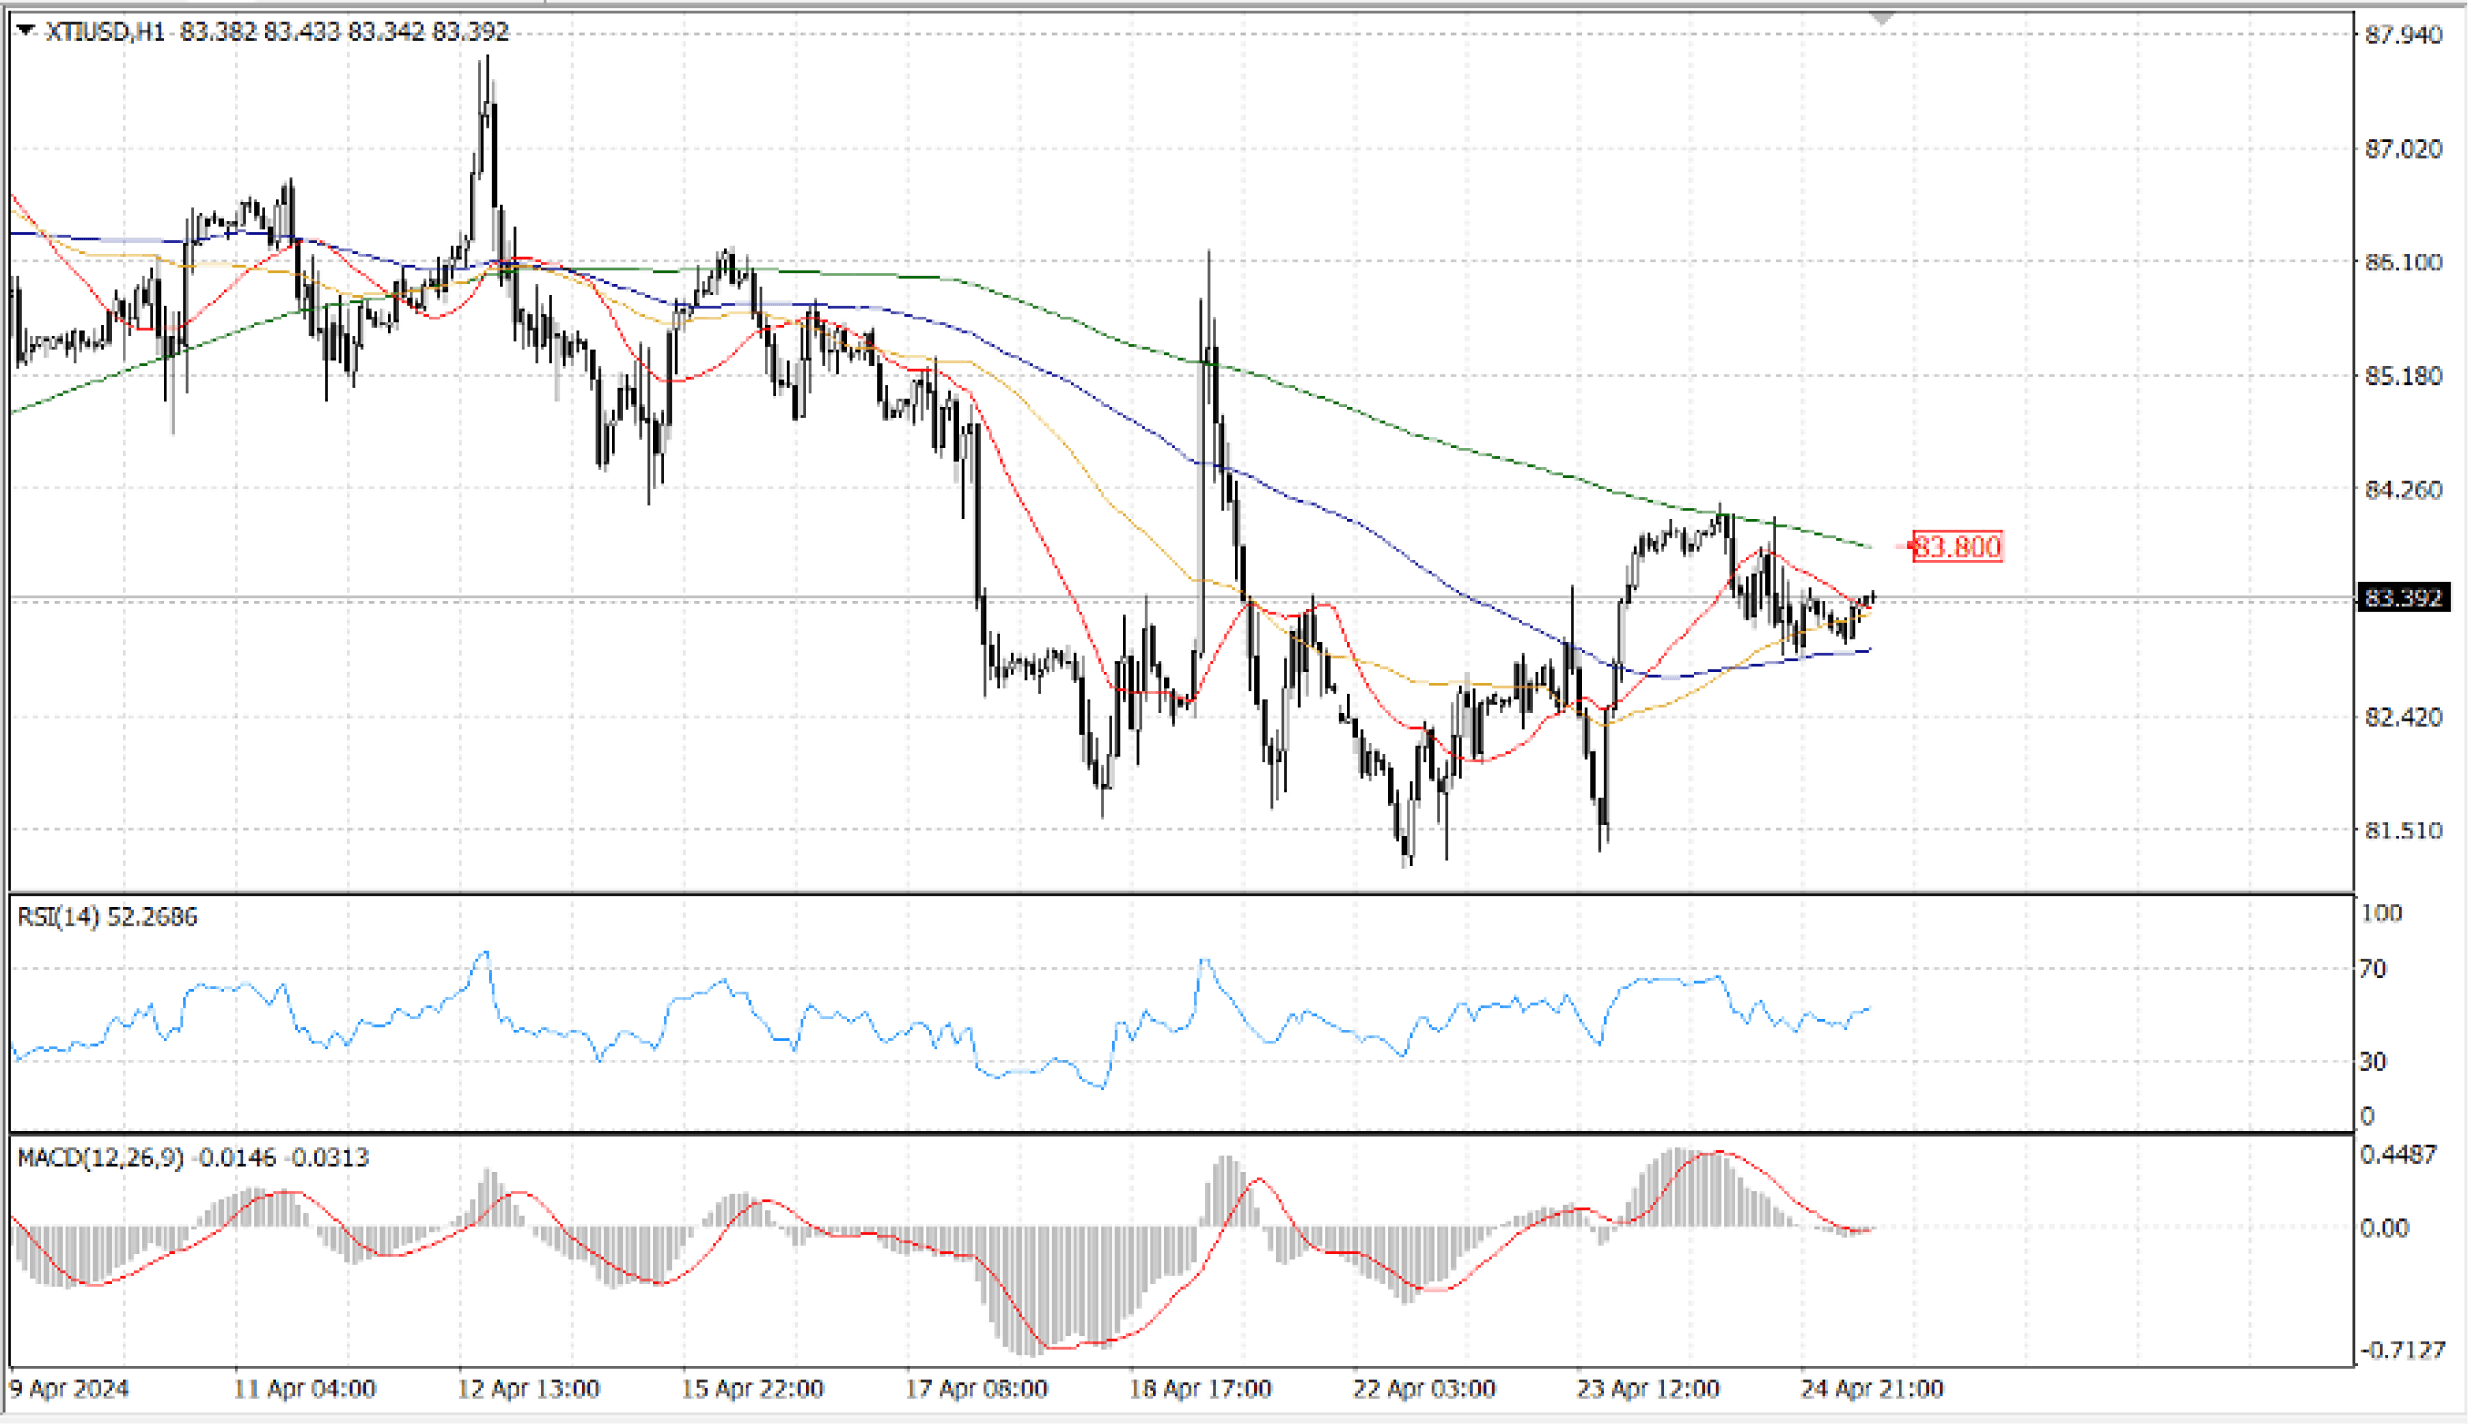Click the XTIUSD,H1 chart title text
The height and width of the screenshot is (1426, 2470).
click(x=104, y=32)
